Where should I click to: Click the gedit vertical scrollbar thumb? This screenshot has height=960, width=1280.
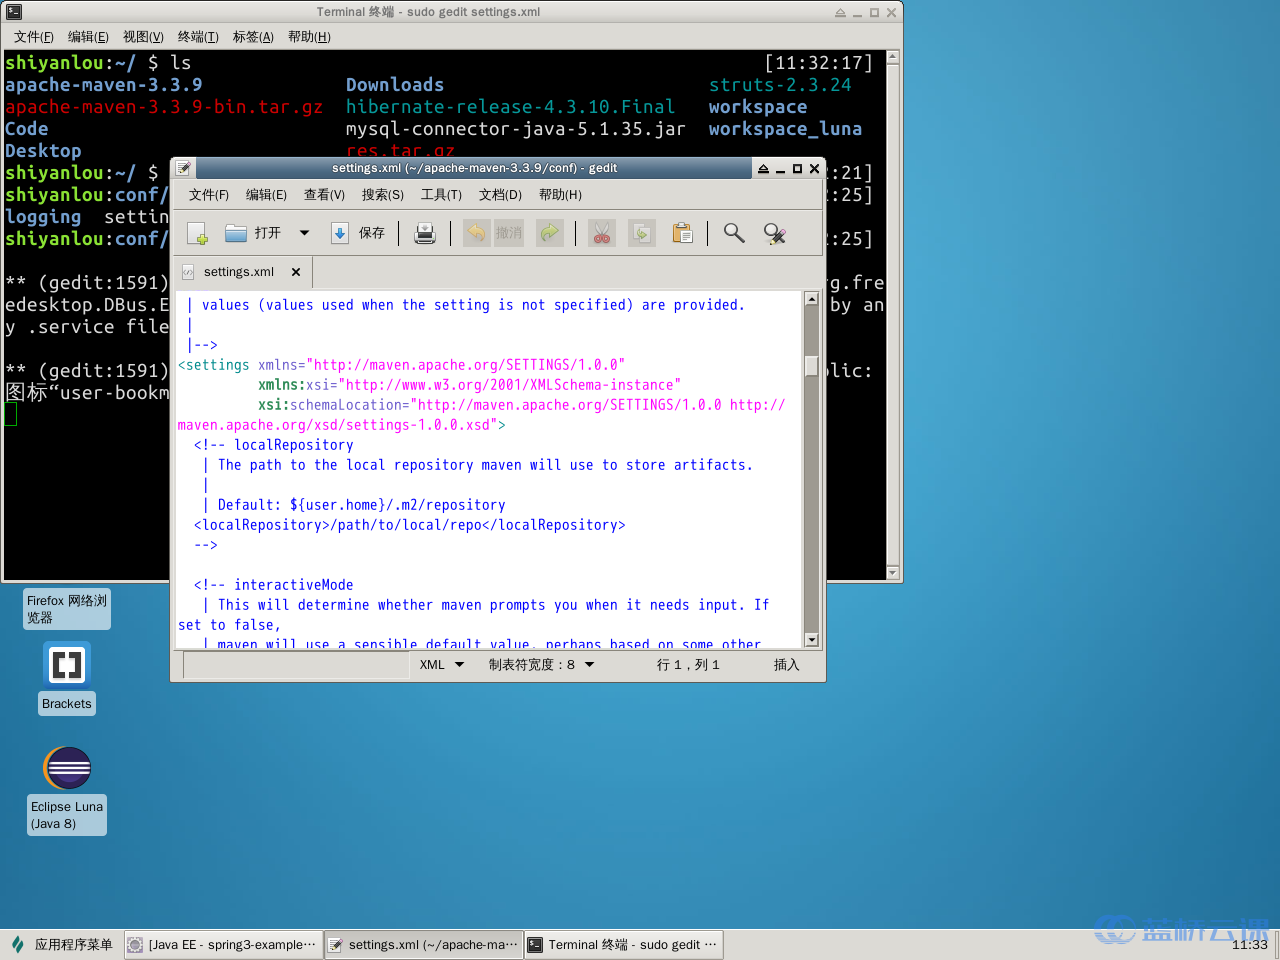[x=811, y=366]
